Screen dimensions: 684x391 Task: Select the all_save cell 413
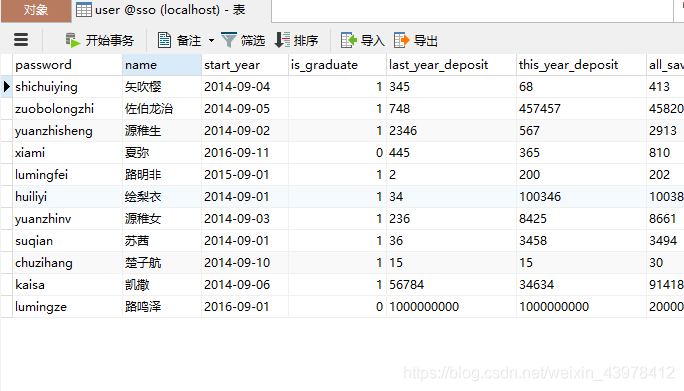(665, 87)
